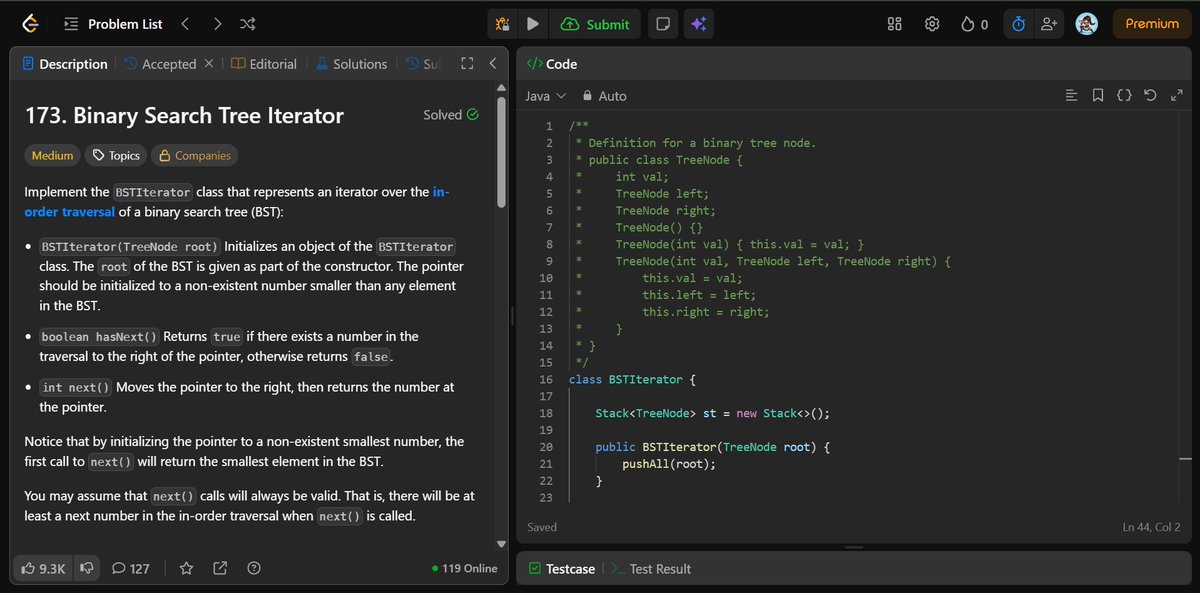Open the Problem List panel
The width and height of the screenshot is (1200, 593).
pyautogui.click(x=113, y=24)
